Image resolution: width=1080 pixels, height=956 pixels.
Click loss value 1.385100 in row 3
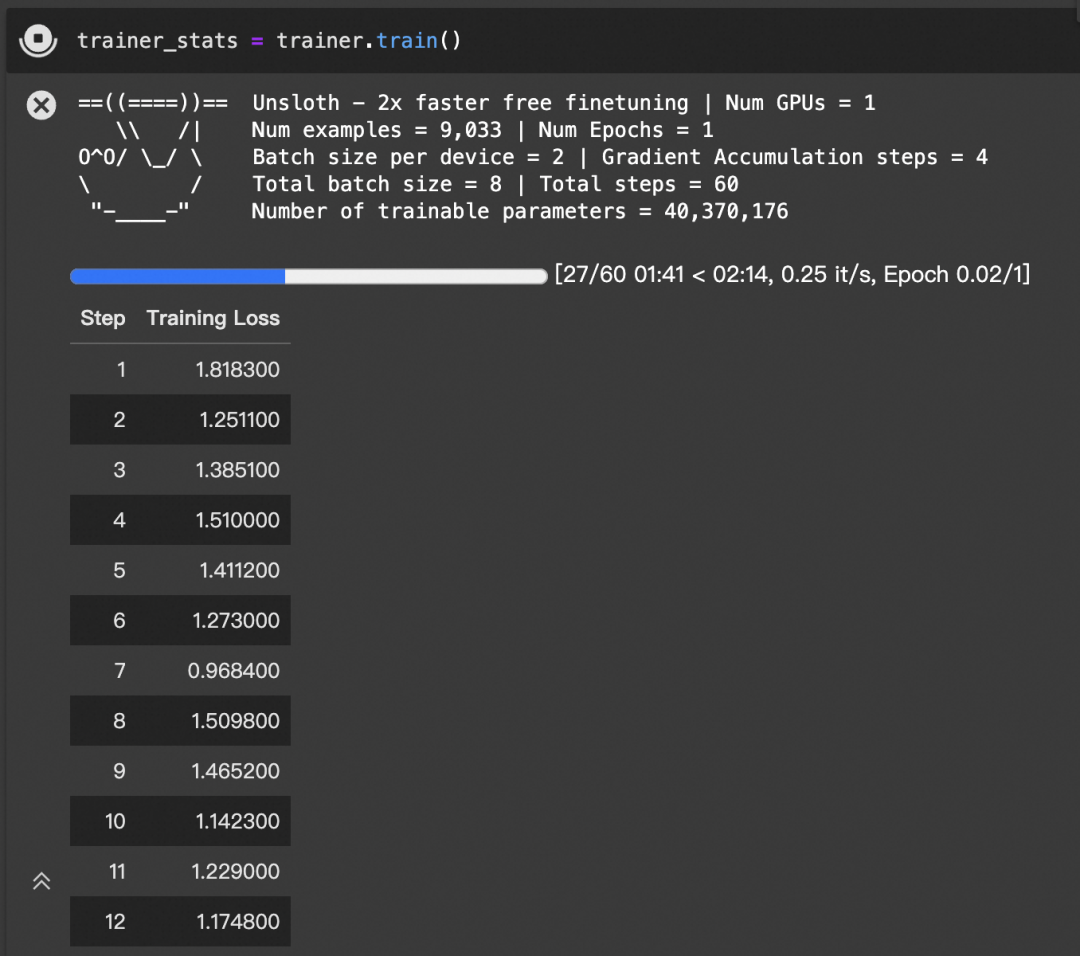[238, 470]
